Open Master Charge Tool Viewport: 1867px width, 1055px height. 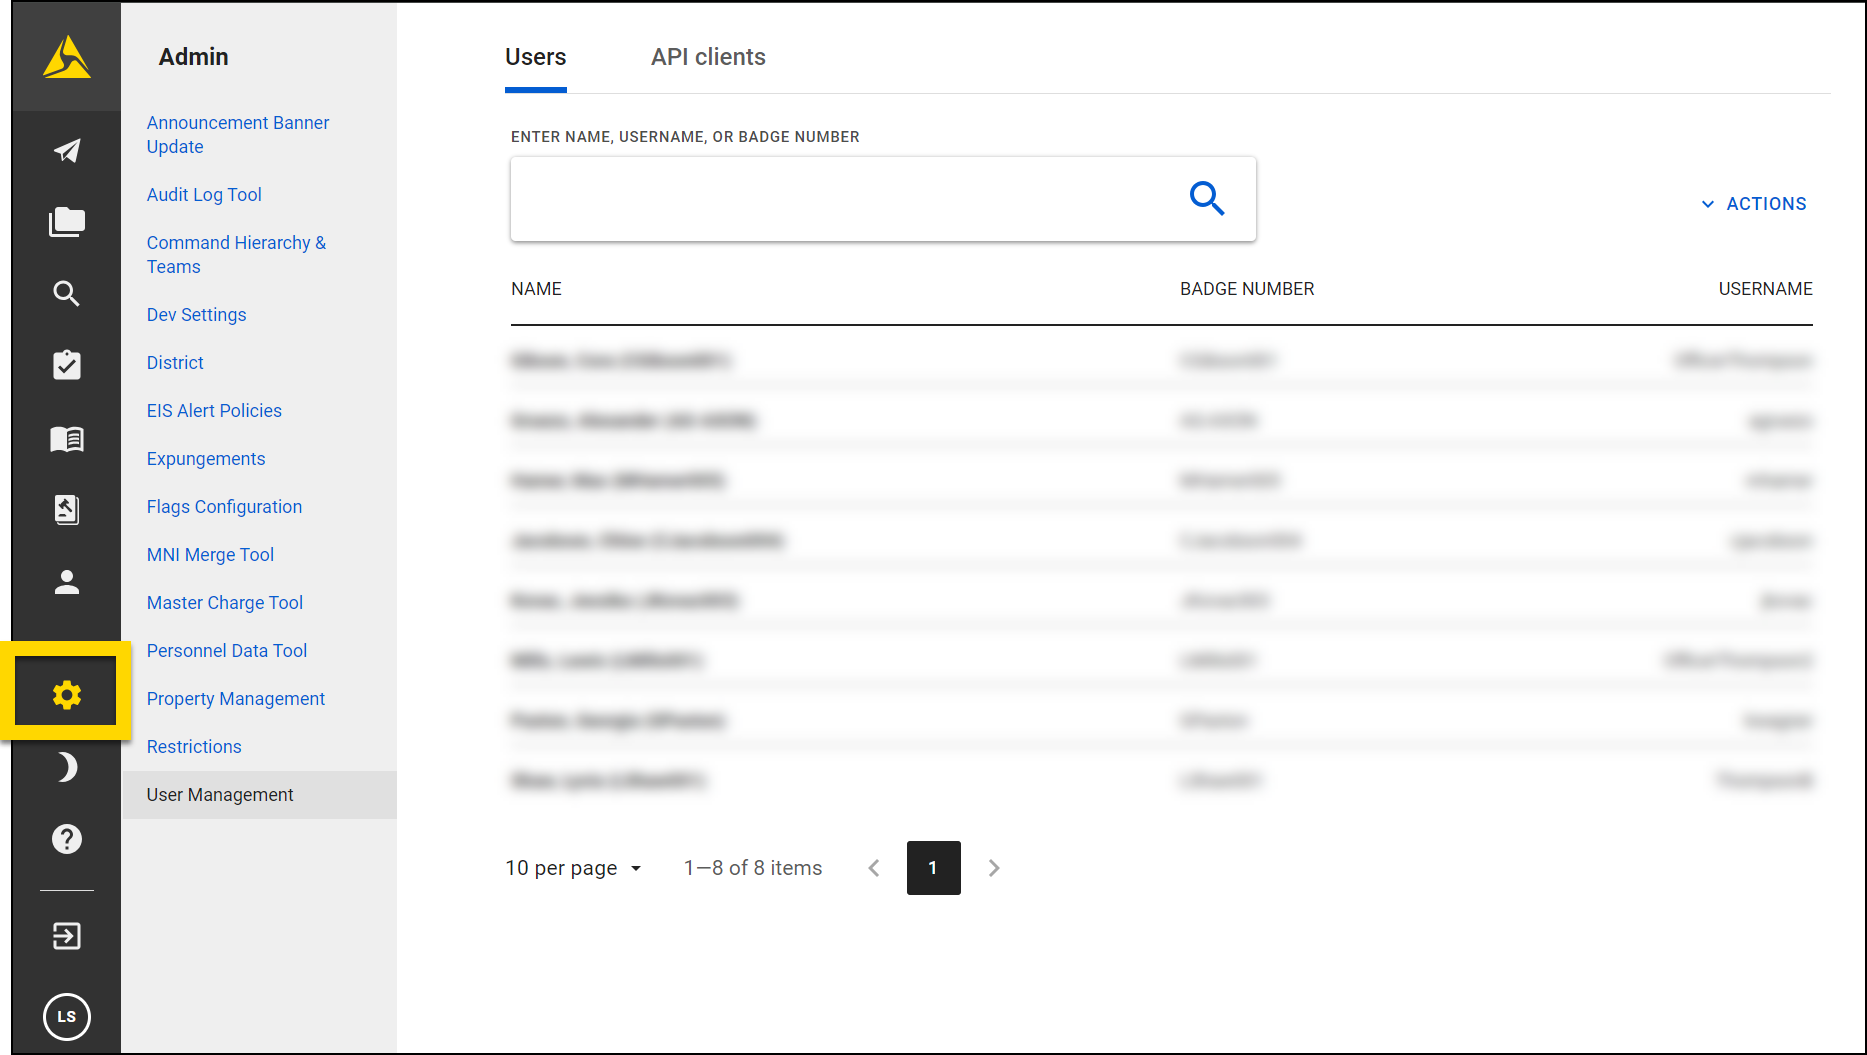224,602
